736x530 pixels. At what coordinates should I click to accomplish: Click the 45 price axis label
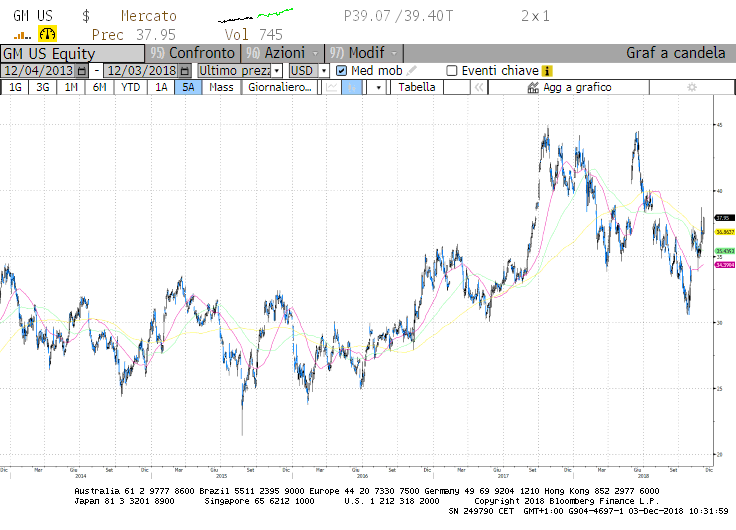[719, 125]
